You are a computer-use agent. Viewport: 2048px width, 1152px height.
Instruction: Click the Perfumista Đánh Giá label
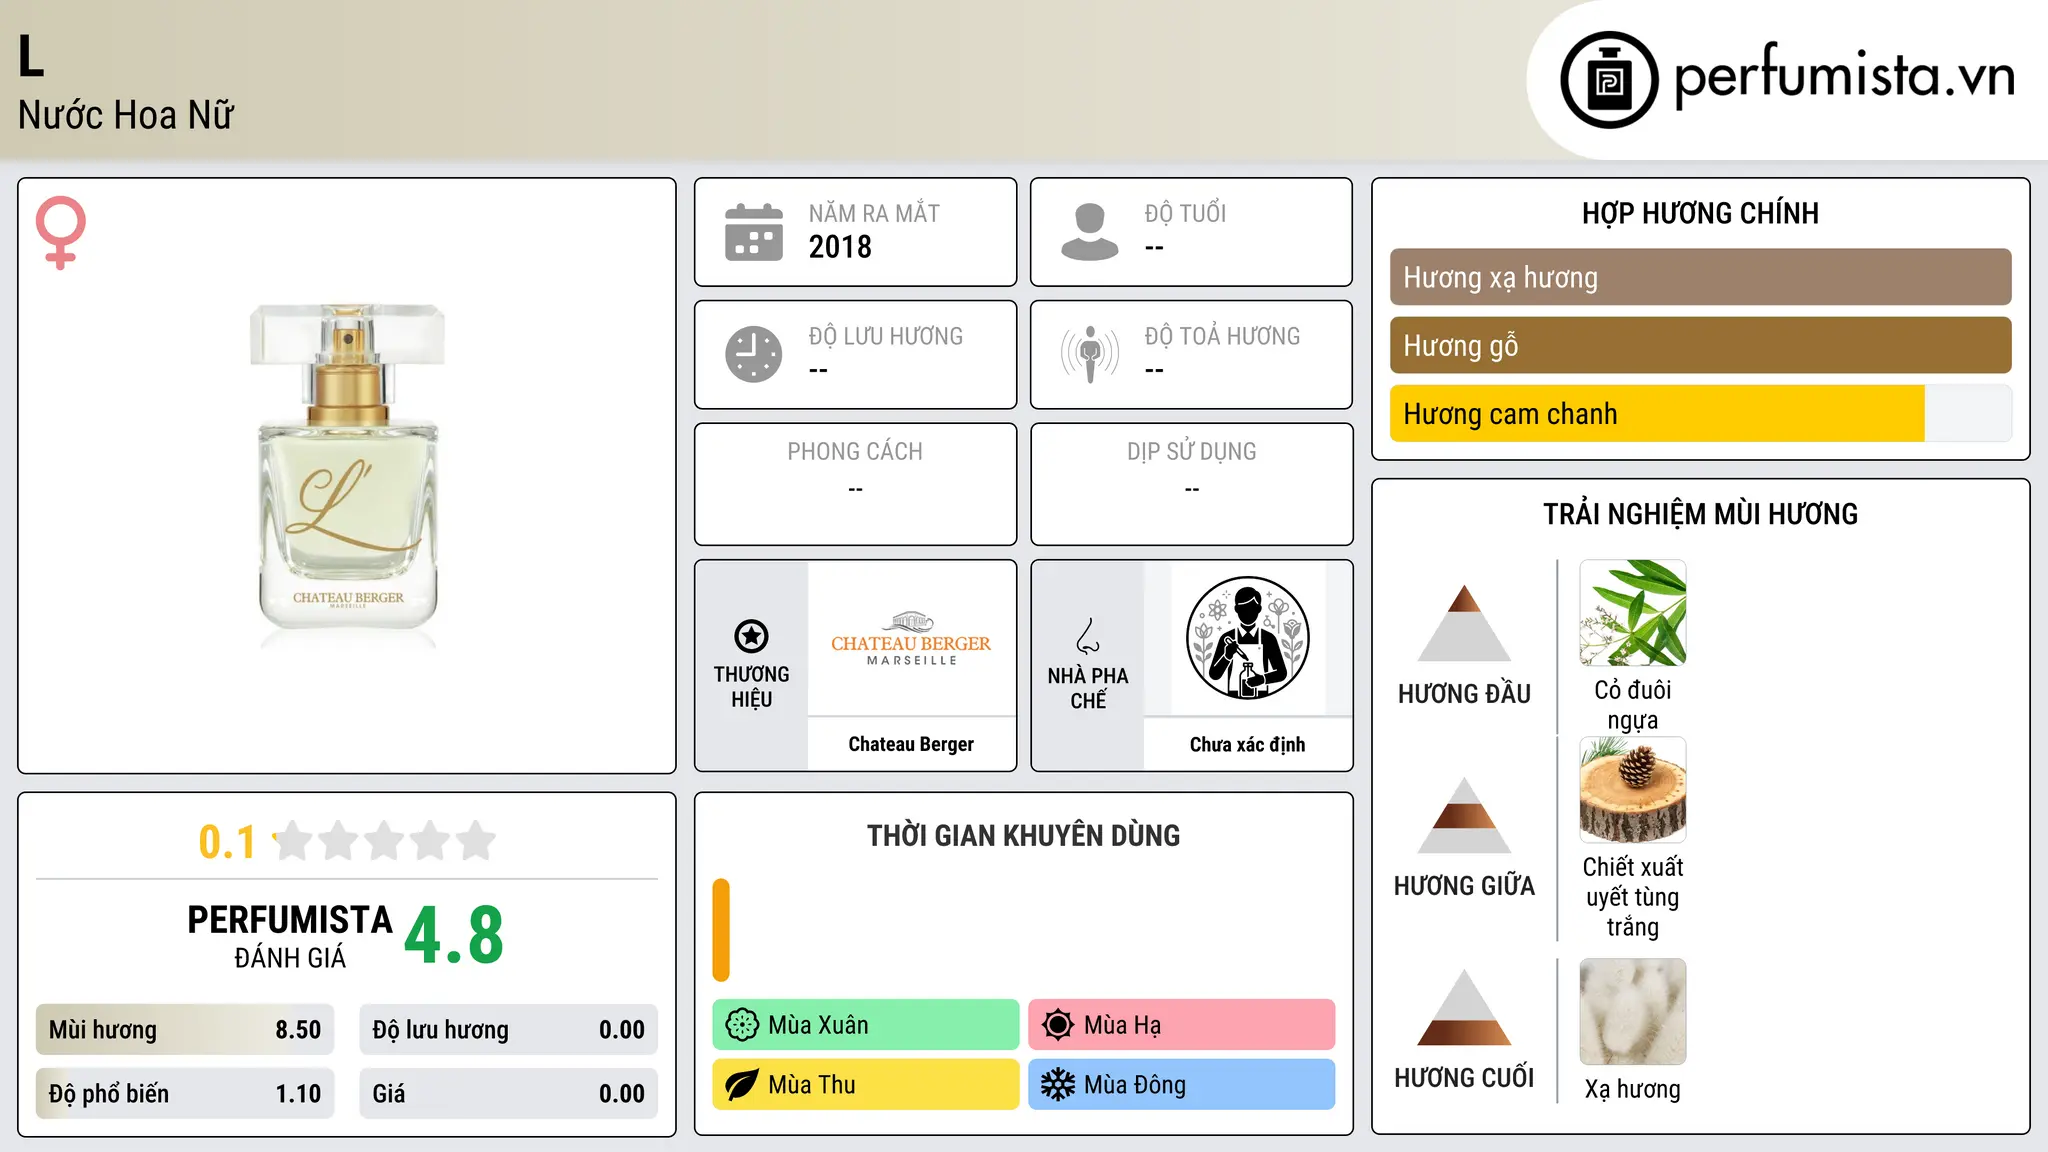click(x=290, y=936)
